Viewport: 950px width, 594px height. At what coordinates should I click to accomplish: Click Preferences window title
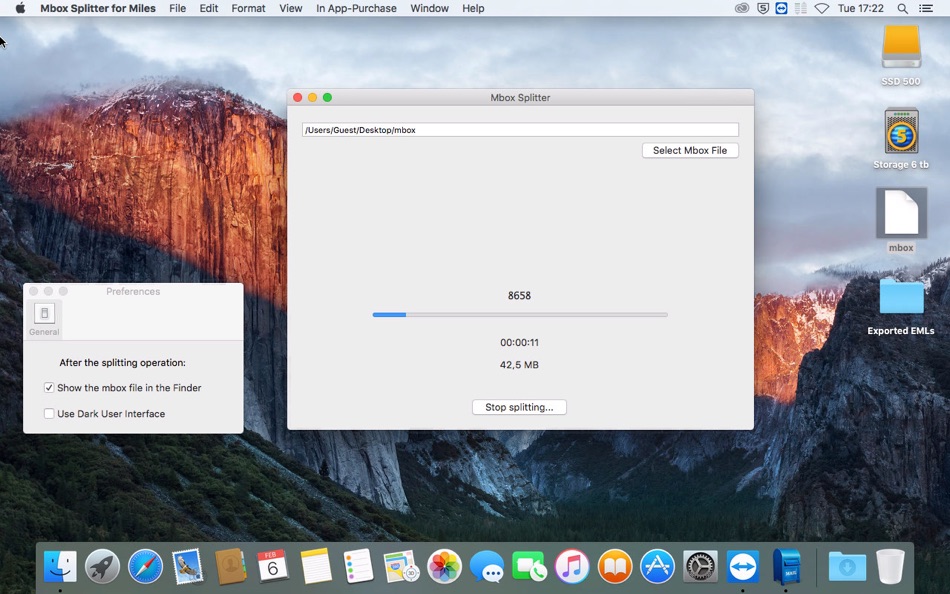click(133, 292)
